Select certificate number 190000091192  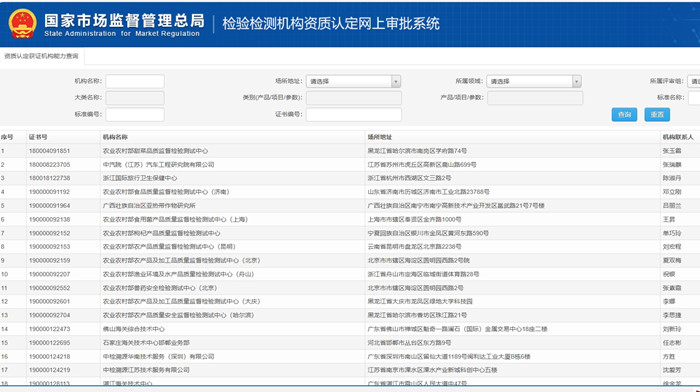click(49, 192)
